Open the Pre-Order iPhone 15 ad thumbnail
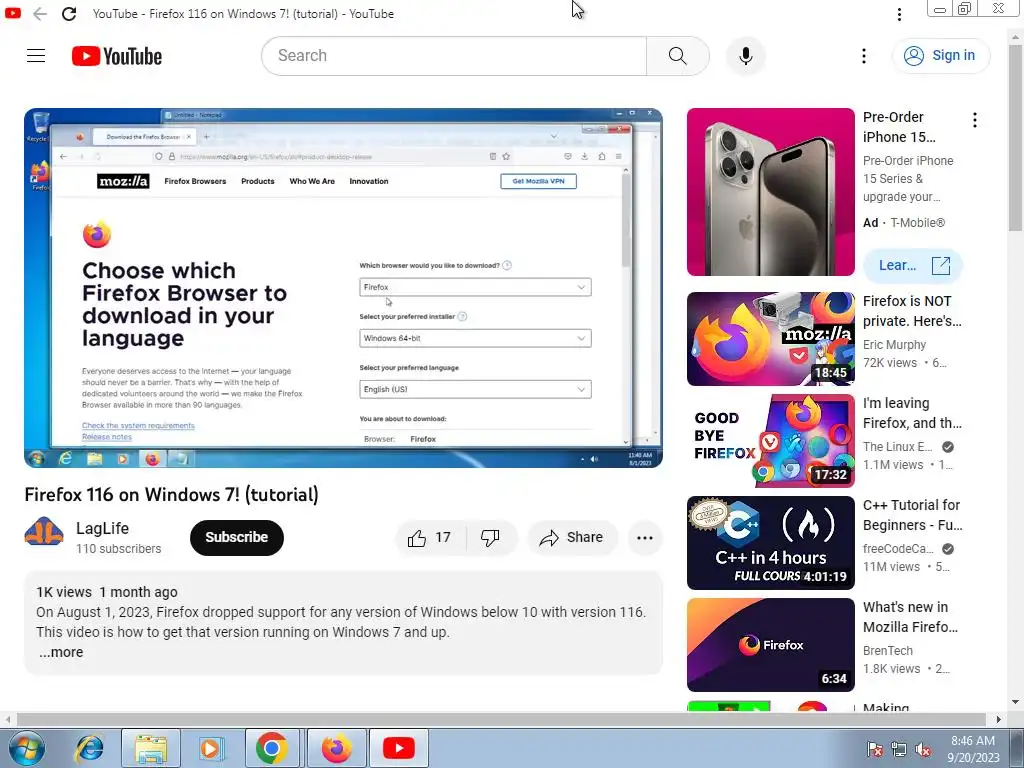The width and height of the screenshot is (1024, 768). (771, 192)
